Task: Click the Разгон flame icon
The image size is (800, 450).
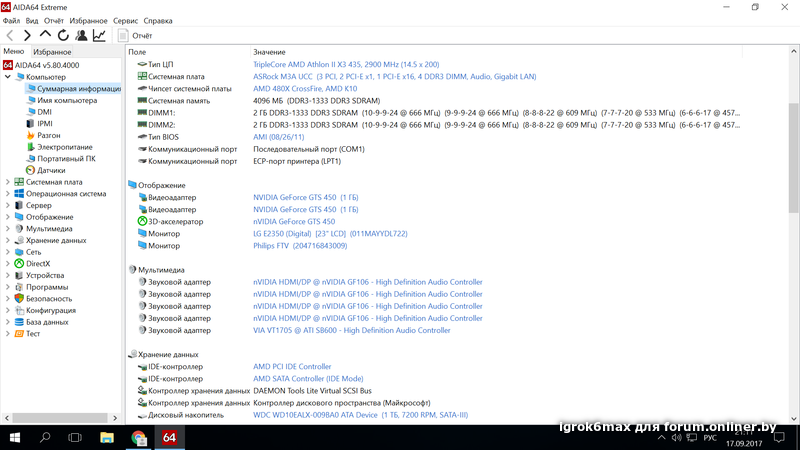Action: (x=30, y=135)
